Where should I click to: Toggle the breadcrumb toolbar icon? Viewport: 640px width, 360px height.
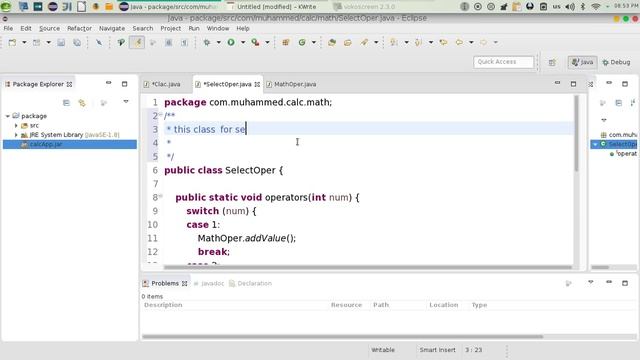(121, 42)
